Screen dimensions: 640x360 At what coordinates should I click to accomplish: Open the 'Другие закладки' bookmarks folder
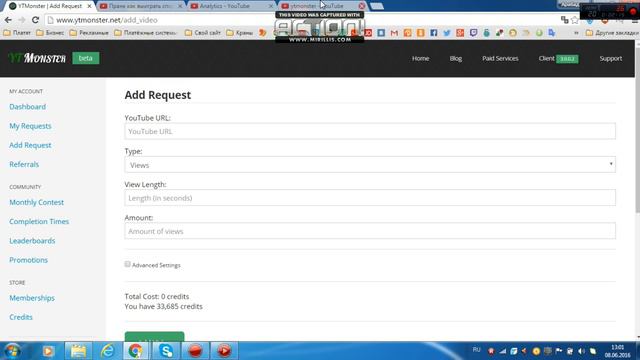tap(612, 33)
